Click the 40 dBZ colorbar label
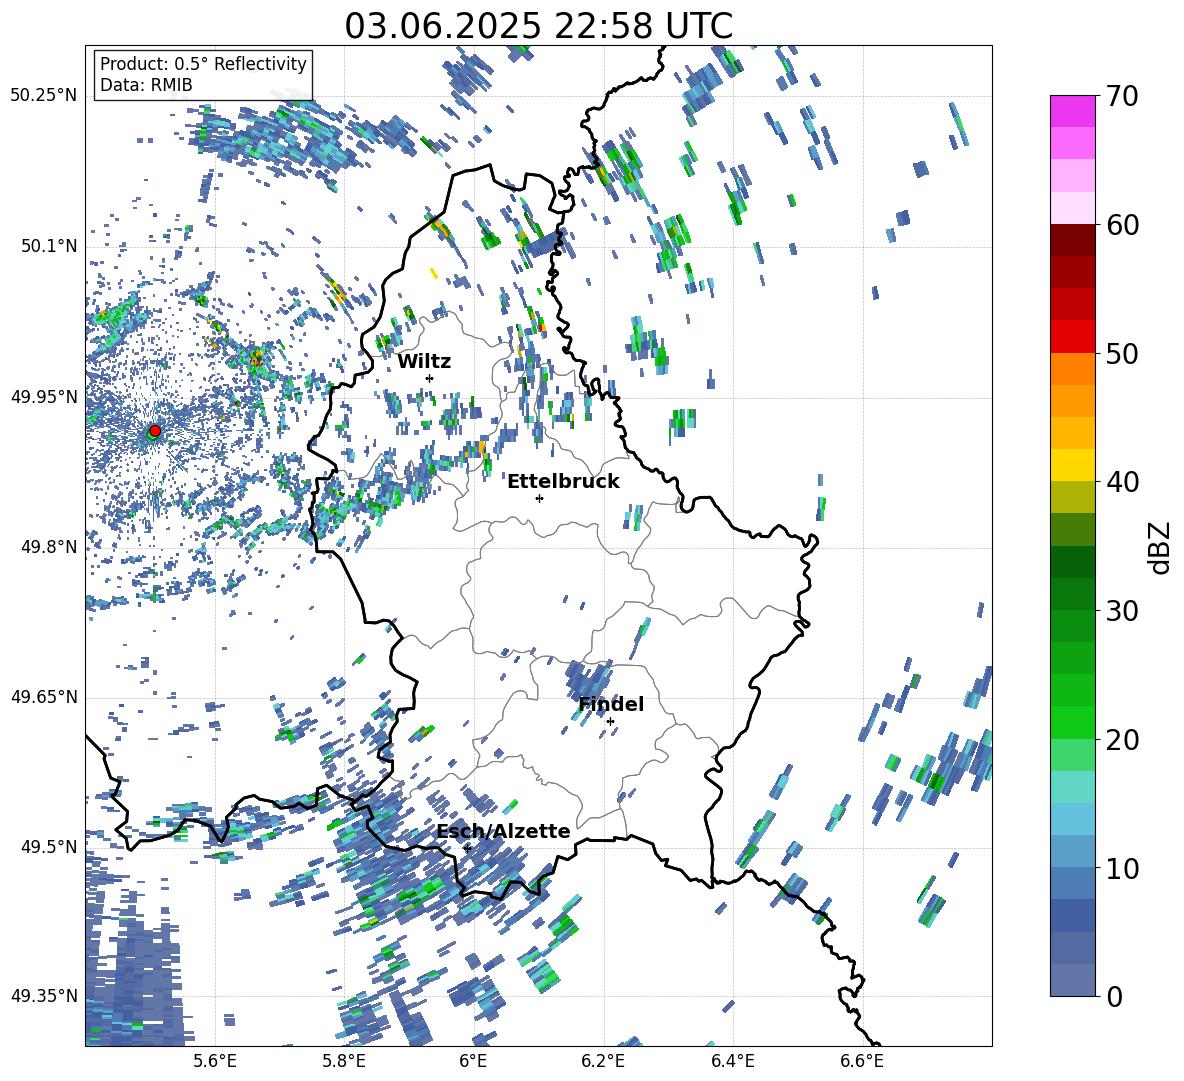The height and width of the screenshot is (1081, 1184). pyautogui.click(x=1122, y=482)
